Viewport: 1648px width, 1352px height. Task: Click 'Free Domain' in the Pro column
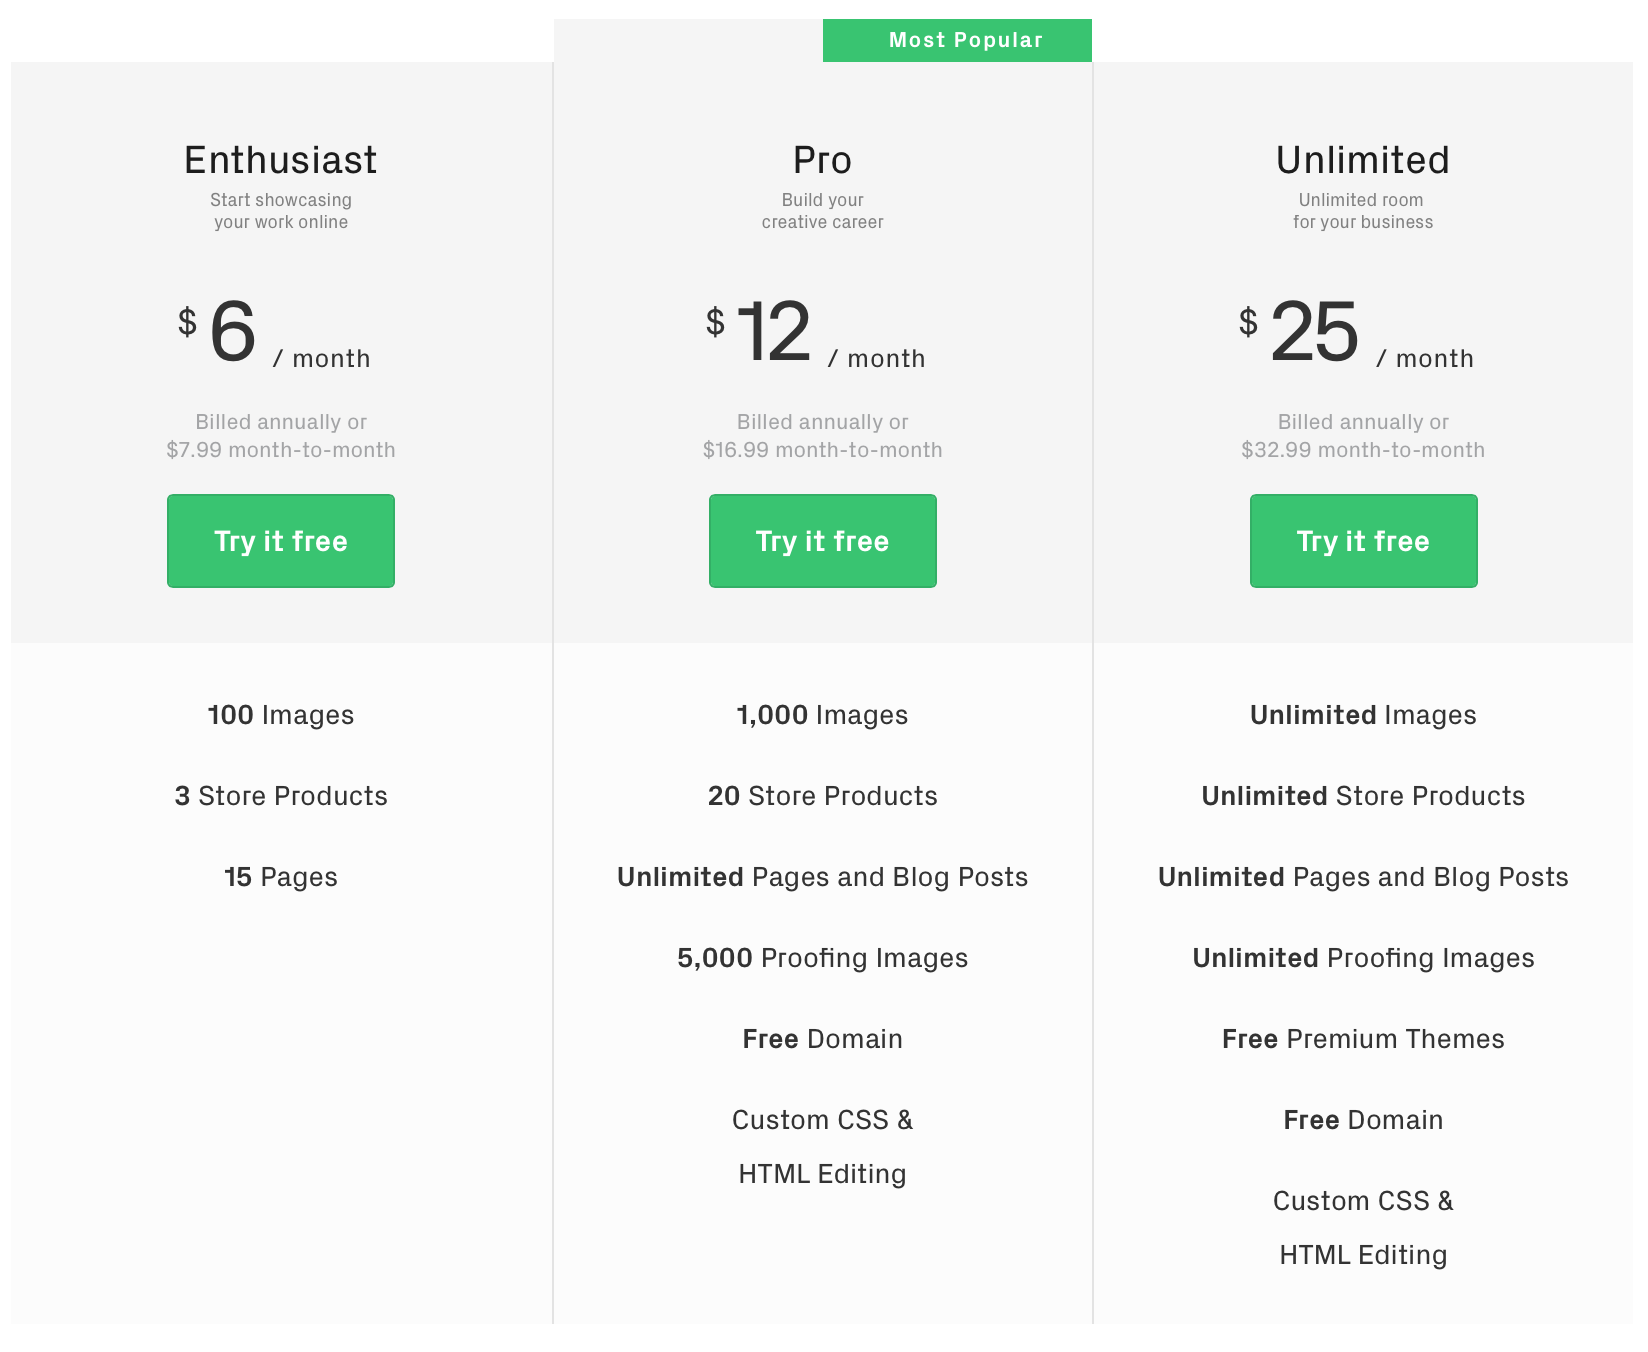point(822,1039)
